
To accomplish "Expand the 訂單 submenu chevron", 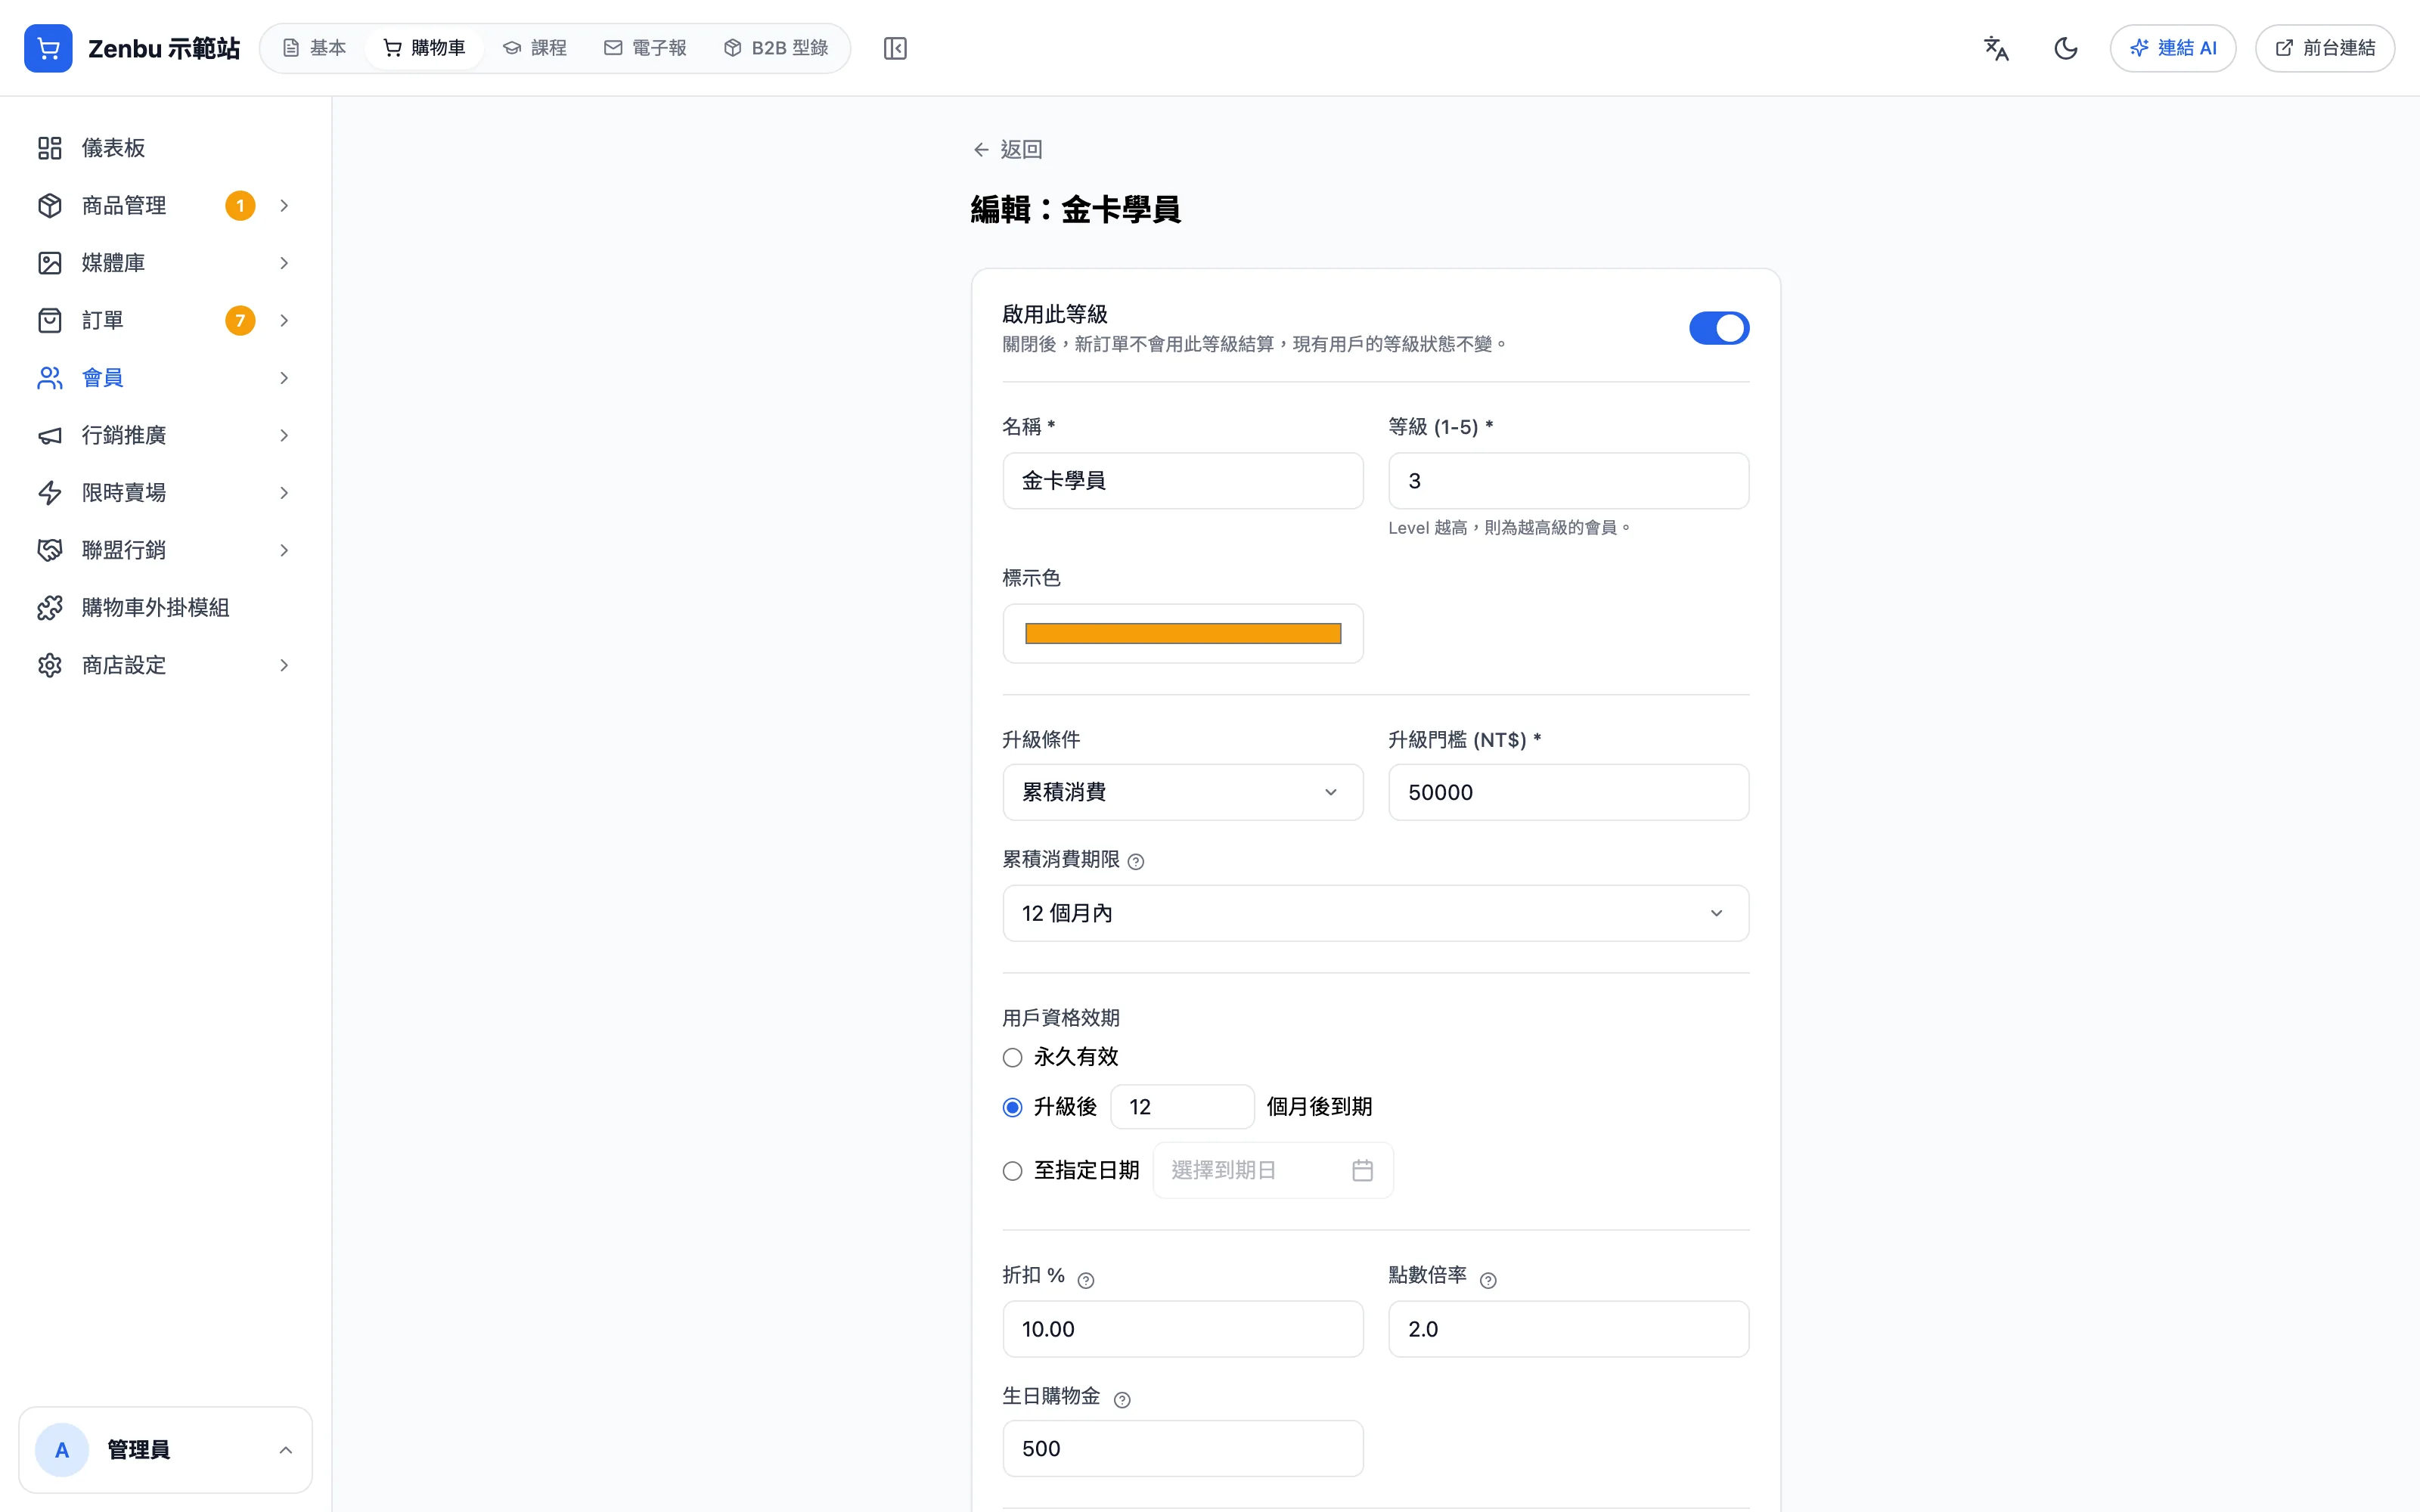I will 284,320.
